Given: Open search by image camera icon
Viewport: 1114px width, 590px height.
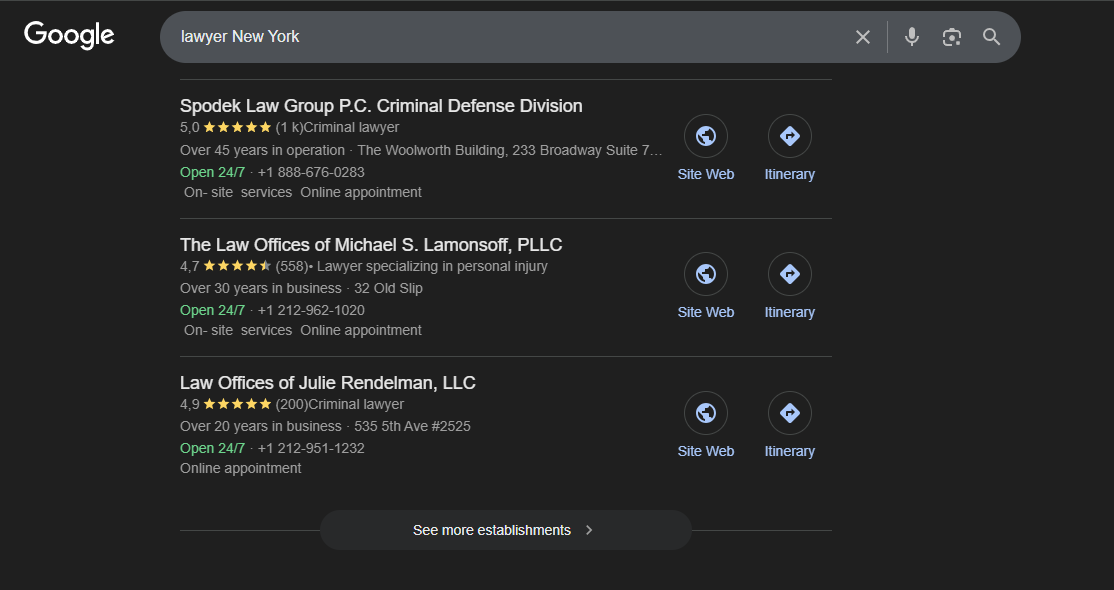Looking at the screenshot, I should [951, 37].
